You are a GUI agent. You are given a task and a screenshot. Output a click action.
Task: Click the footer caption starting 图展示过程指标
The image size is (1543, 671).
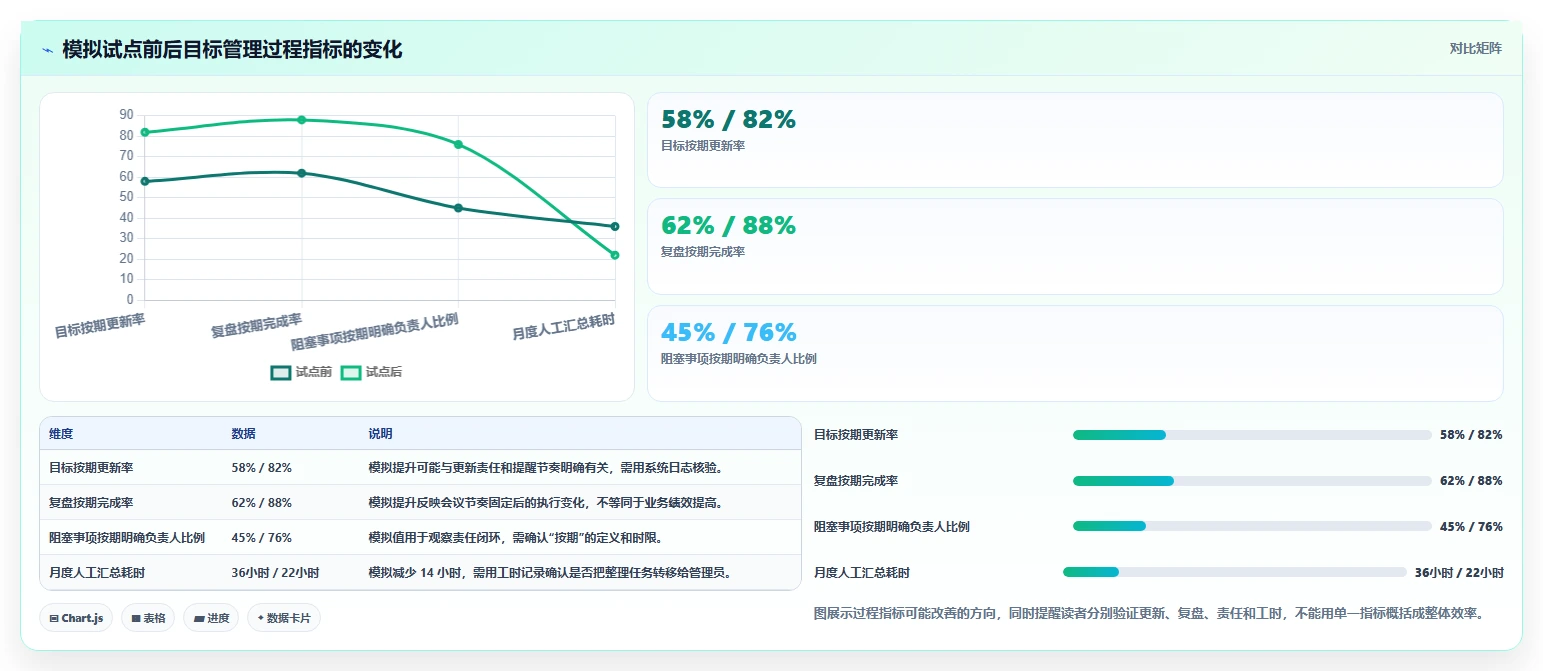click(x=1150, y=613)
